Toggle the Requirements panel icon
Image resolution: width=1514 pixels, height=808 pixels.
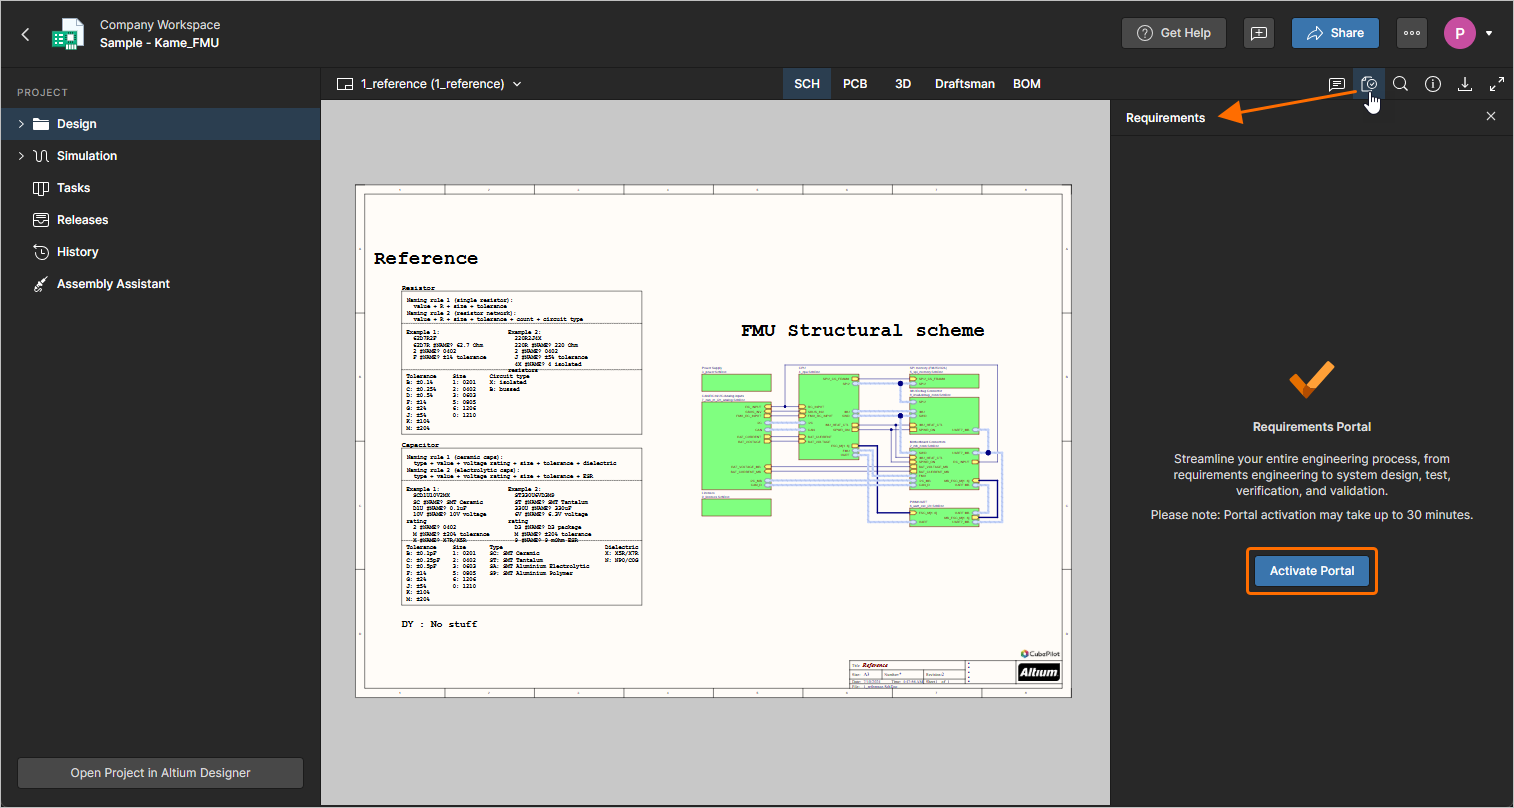[x=1369, y=84]
